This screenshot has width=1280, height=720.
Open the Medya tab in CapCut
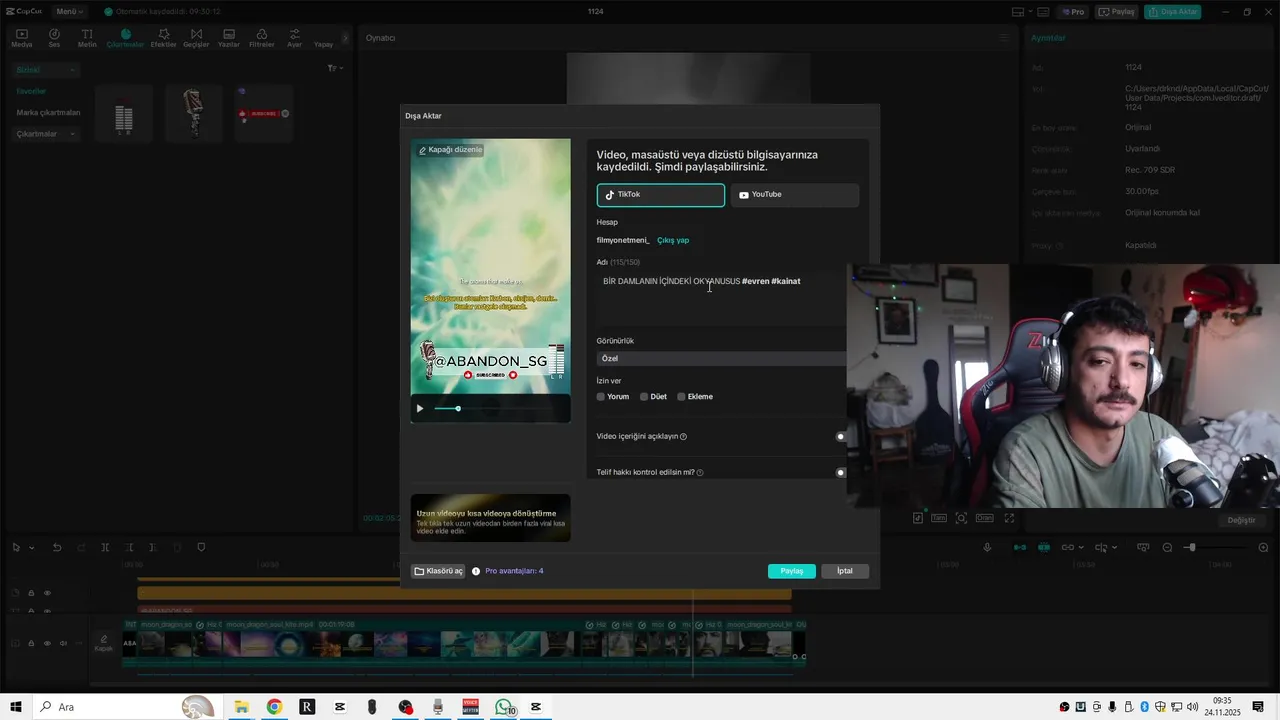pyautogui.click(x=21, y=38)
